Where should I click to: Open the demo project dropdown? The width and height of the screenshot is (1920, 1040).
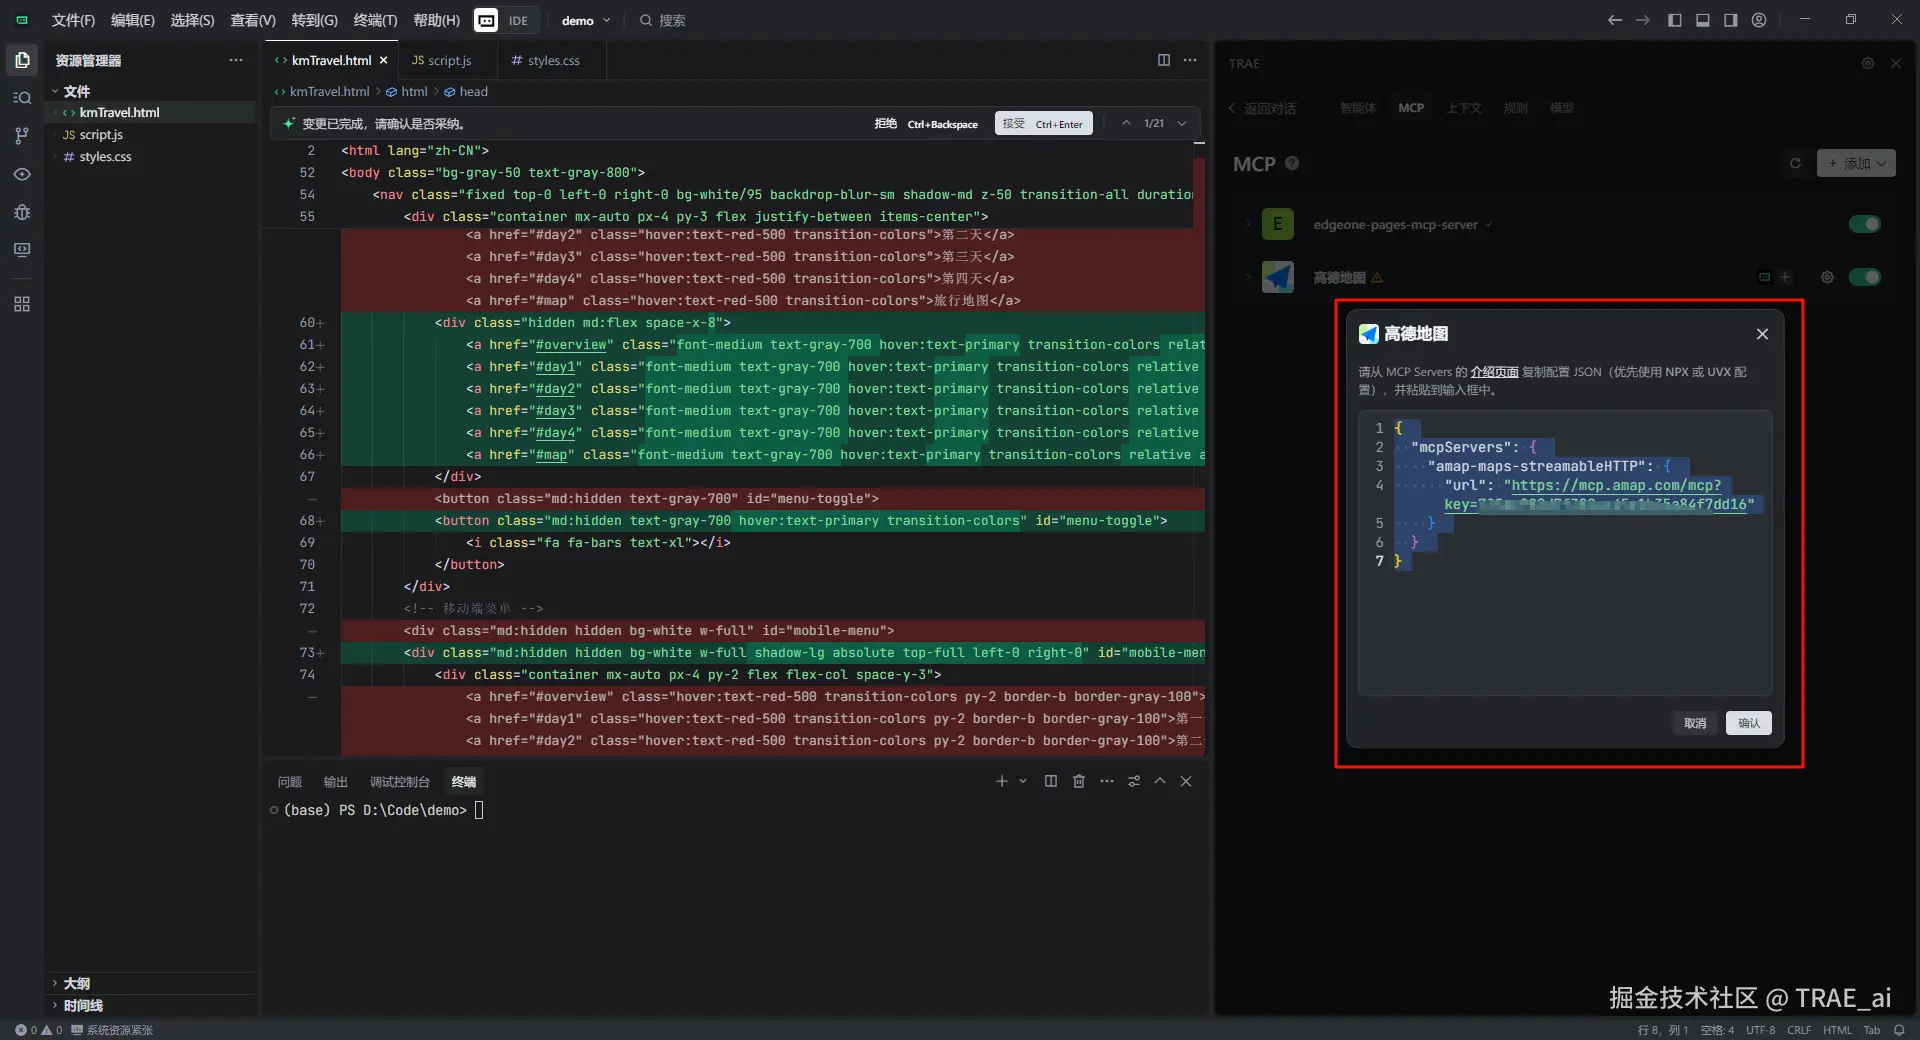[x=586, y=20]
